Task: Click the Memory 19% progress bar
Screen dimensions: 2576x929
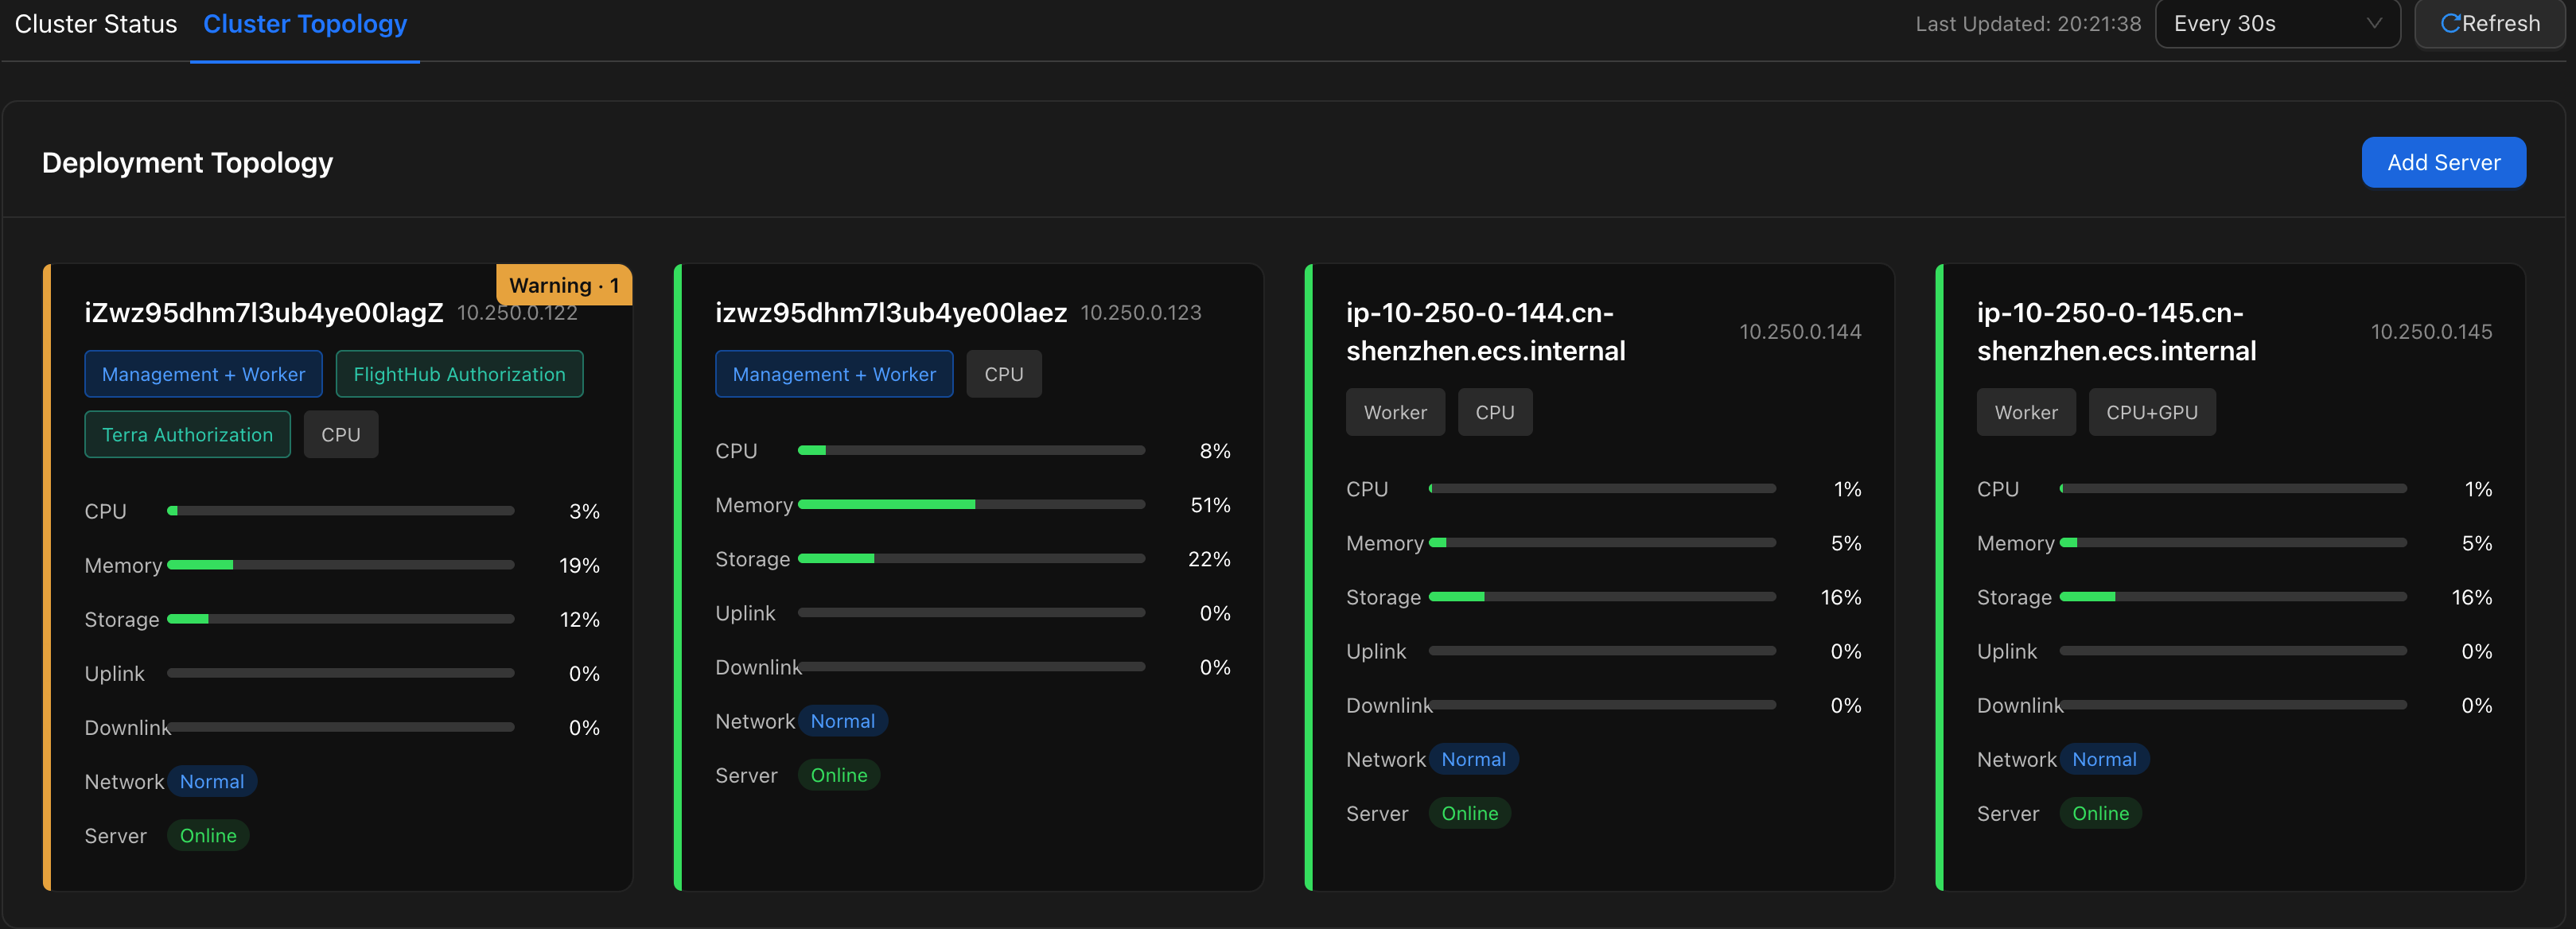Action: (x=340, y=565)
